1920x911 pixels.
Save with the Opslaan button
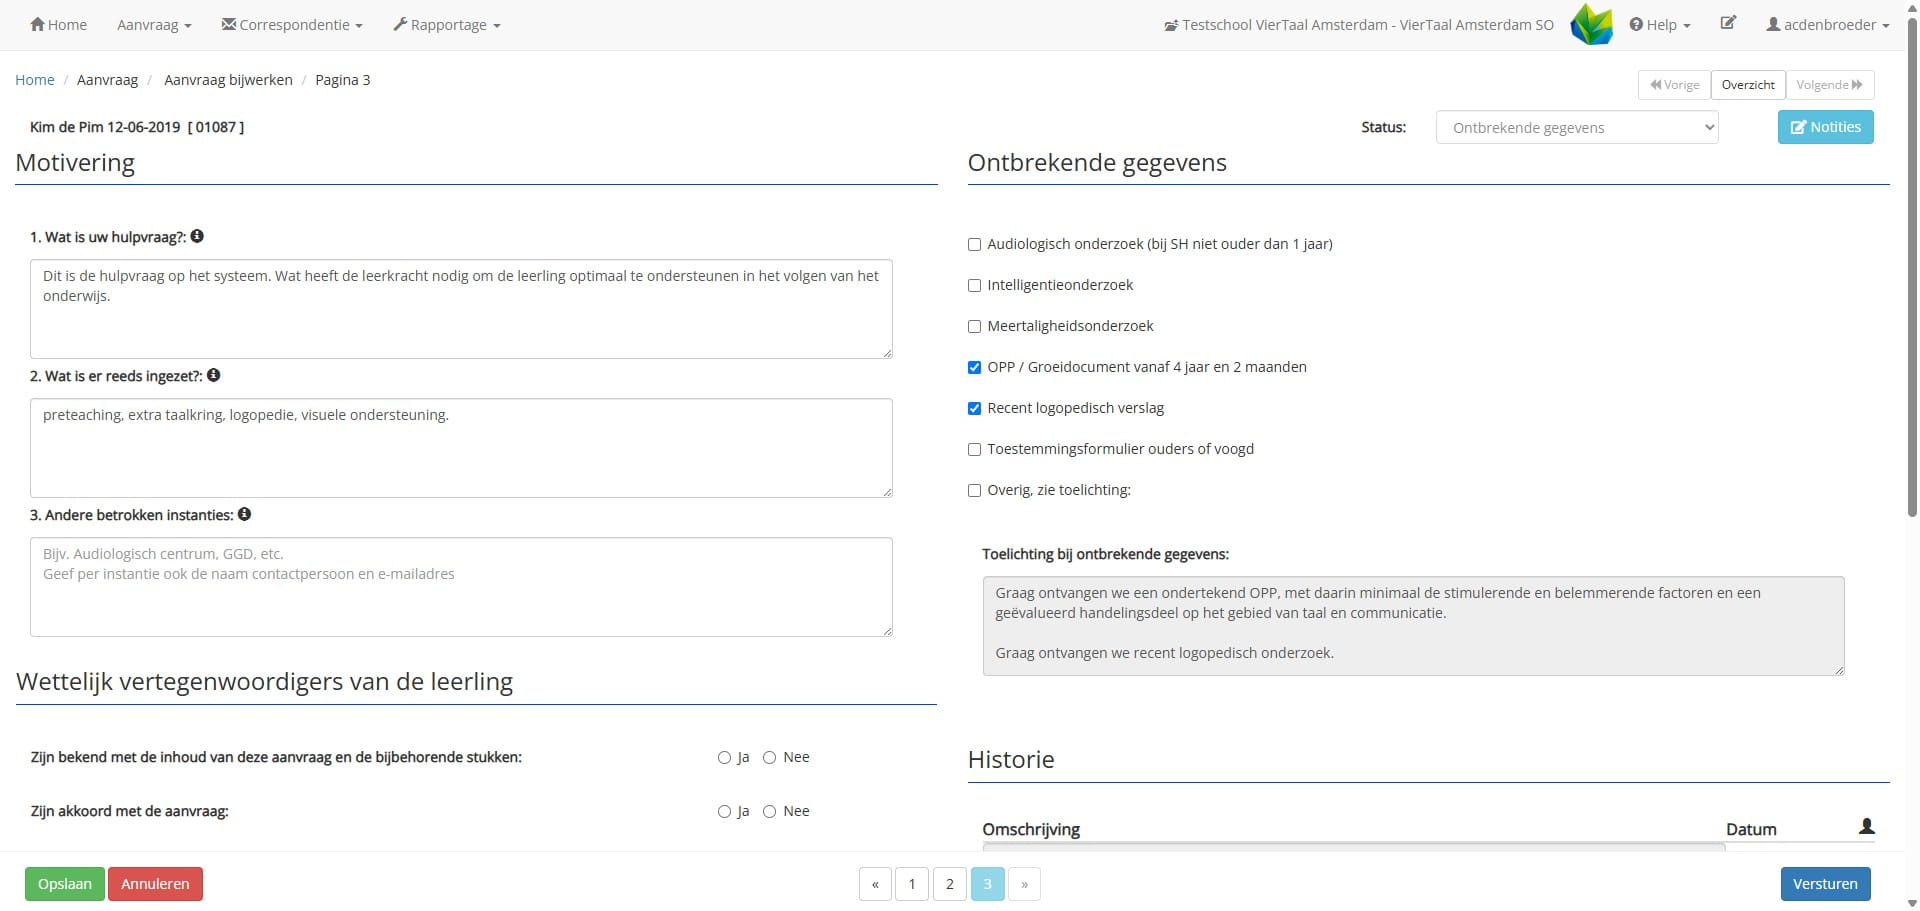click(65, 884)
